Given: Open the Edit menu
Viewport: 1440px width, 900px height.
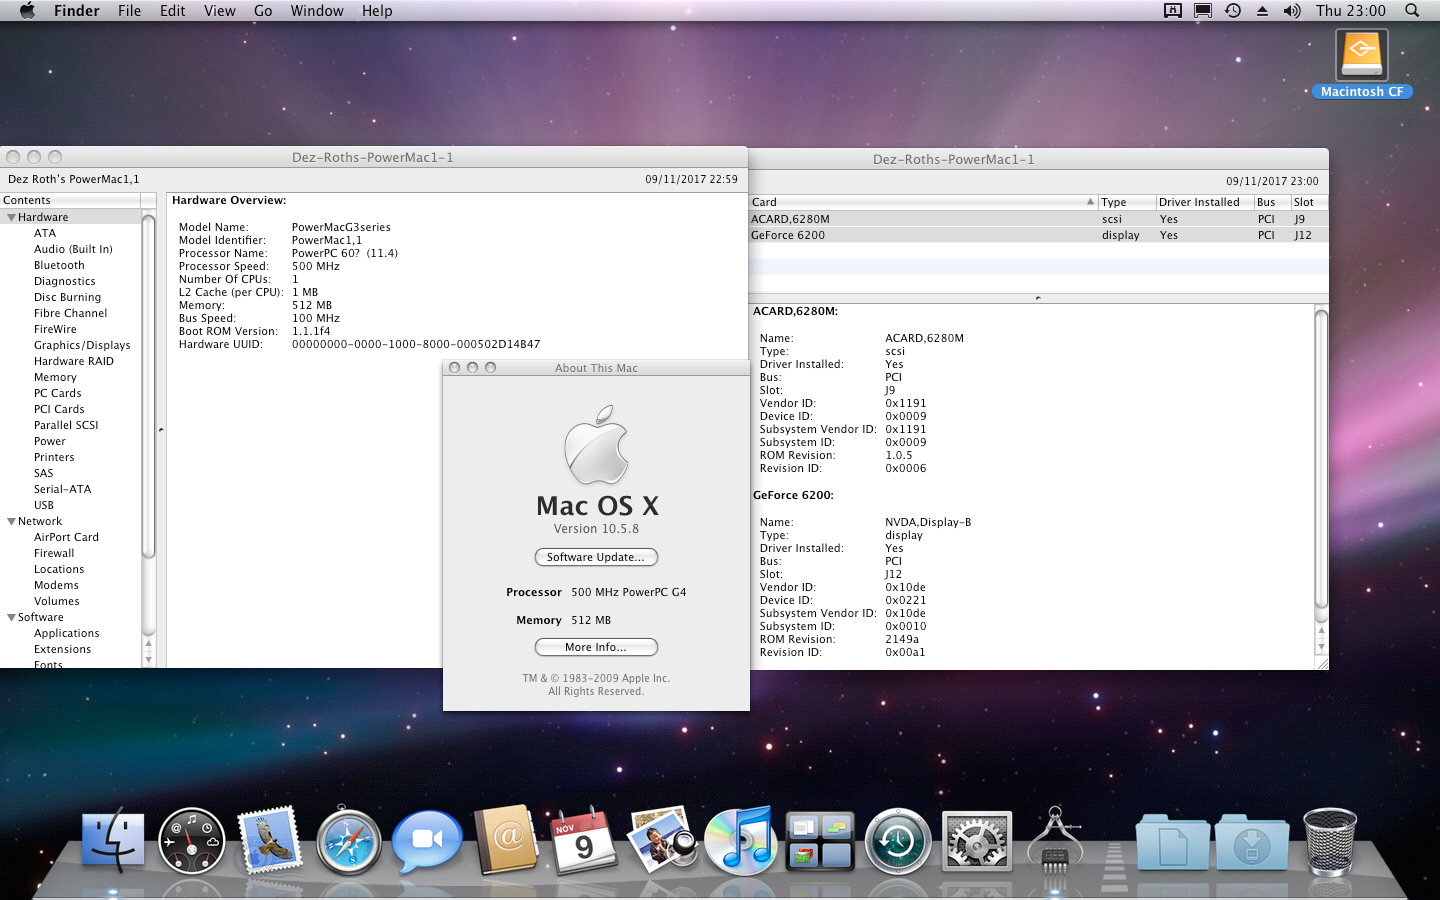Looking at the screenshot, I should (173, 11).
